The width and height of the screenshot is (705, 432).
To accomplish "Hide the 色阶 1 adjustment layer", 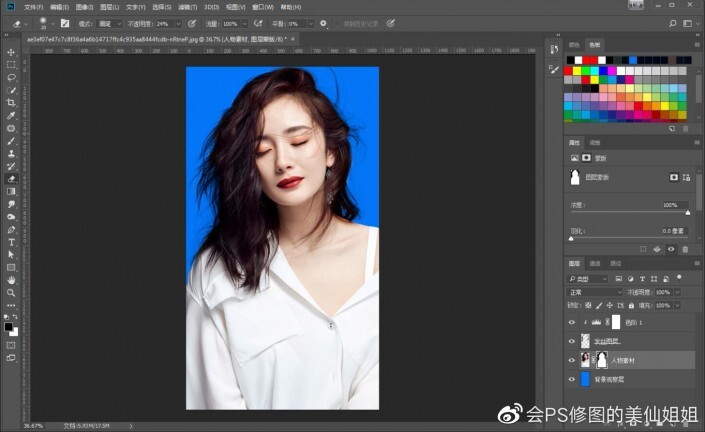I will click(572, 322).
